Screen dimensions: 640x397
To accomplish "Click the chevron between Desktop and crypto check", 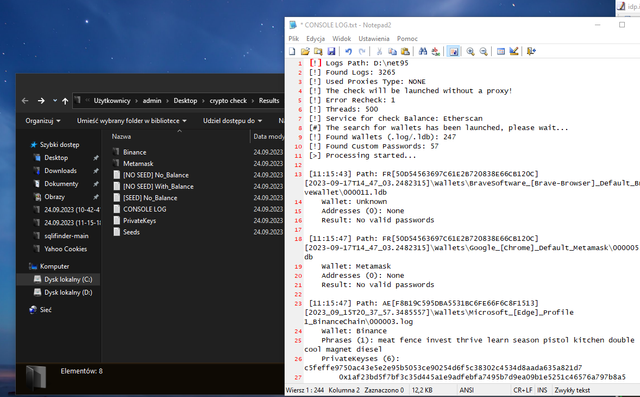I will pos(203,101).
